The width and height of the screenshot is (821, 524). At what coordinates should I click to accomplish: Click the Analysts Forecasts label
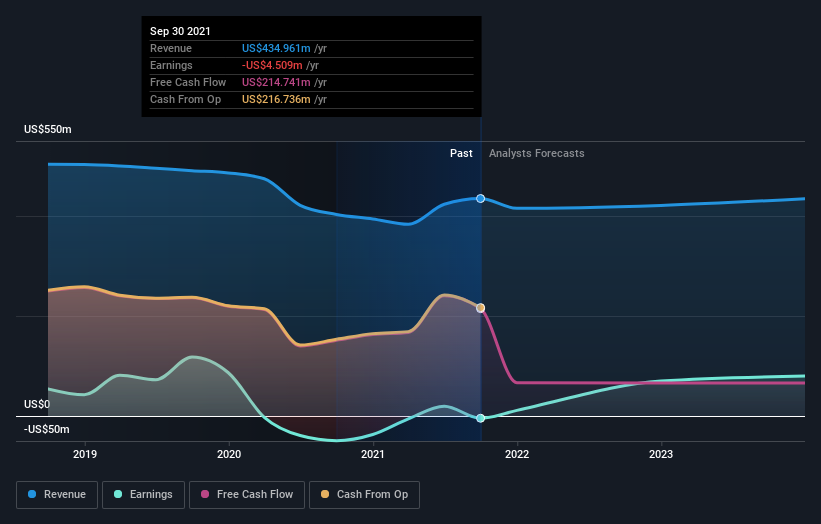point(536,153)
